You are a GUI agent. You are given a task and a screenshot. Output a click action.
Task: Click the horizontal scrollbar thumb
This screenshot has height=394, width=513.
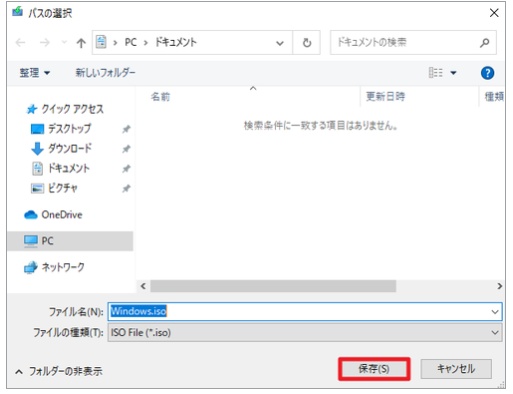(273, 286)
